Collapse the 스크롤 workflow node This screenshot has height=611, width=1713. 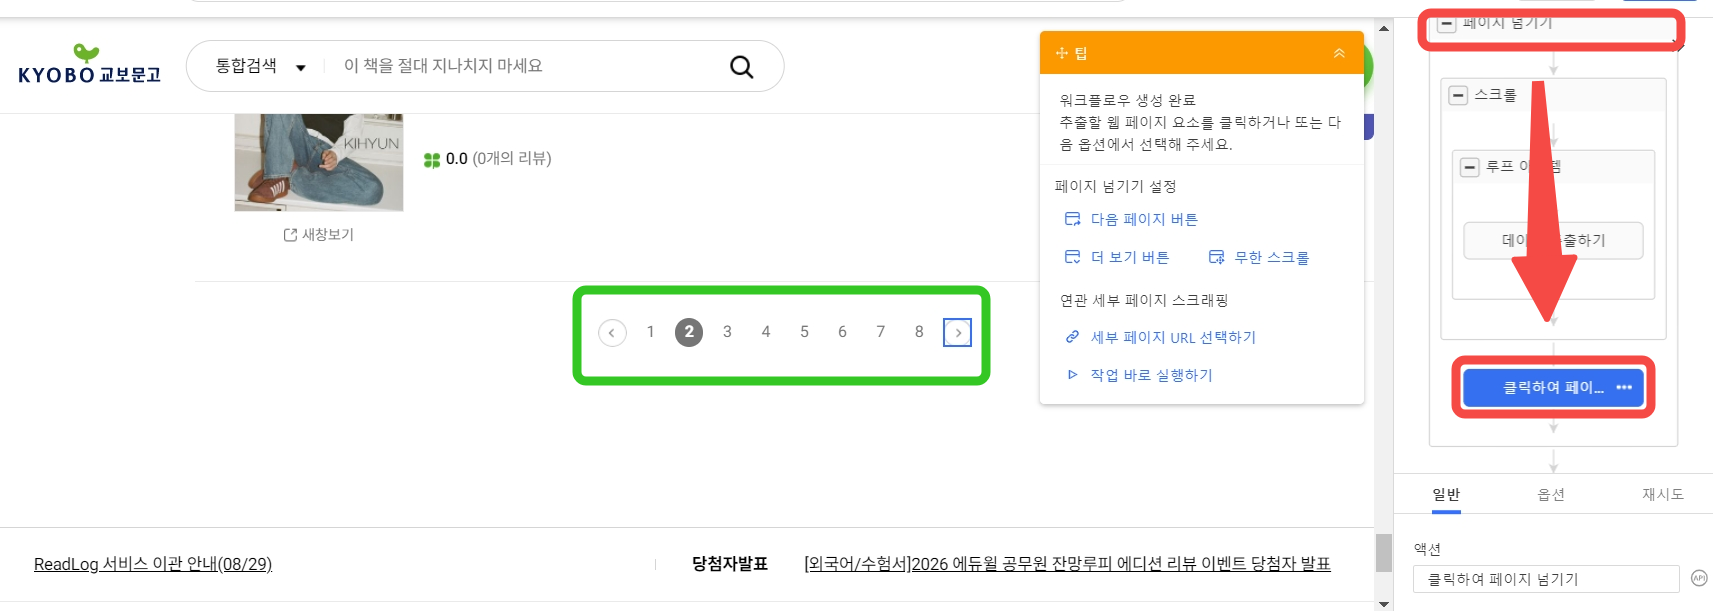click(1458, 95)
